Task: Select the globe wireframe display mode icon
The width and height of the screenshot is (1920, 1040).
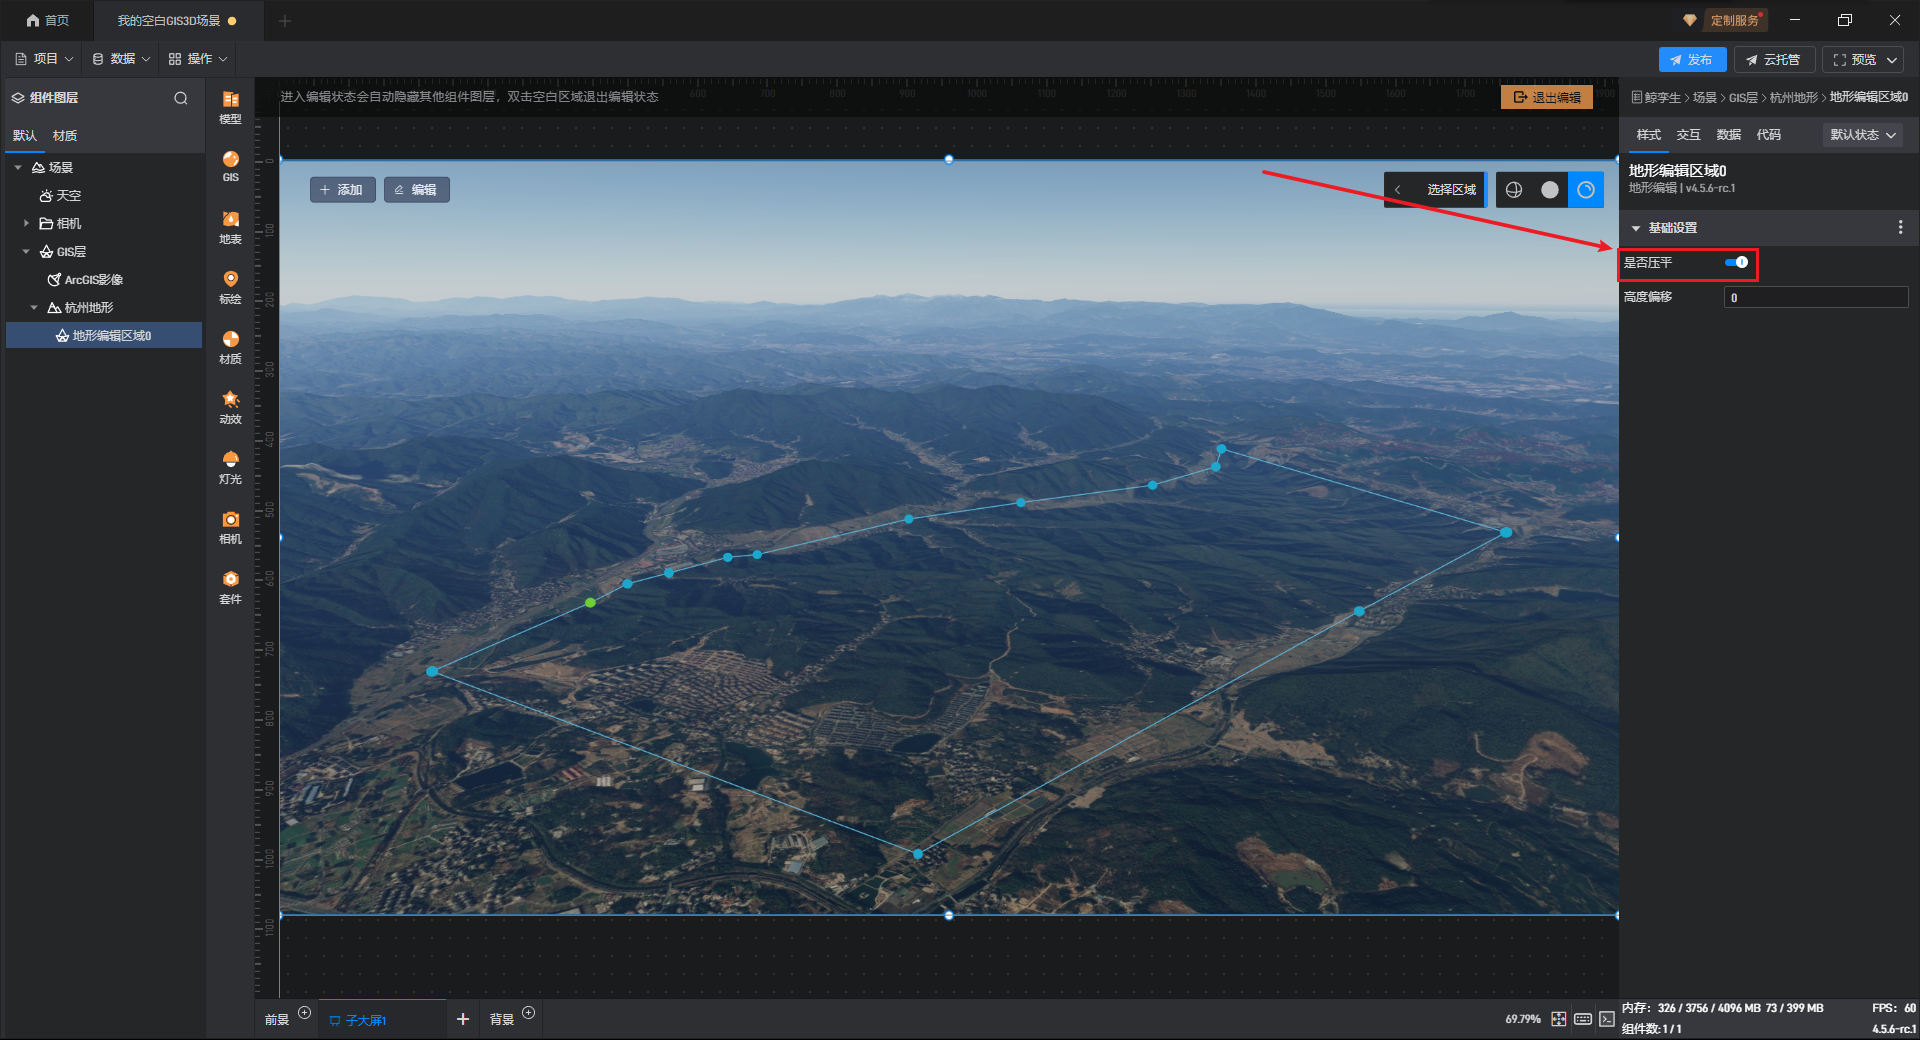Action: click(x=1514, y=190)
